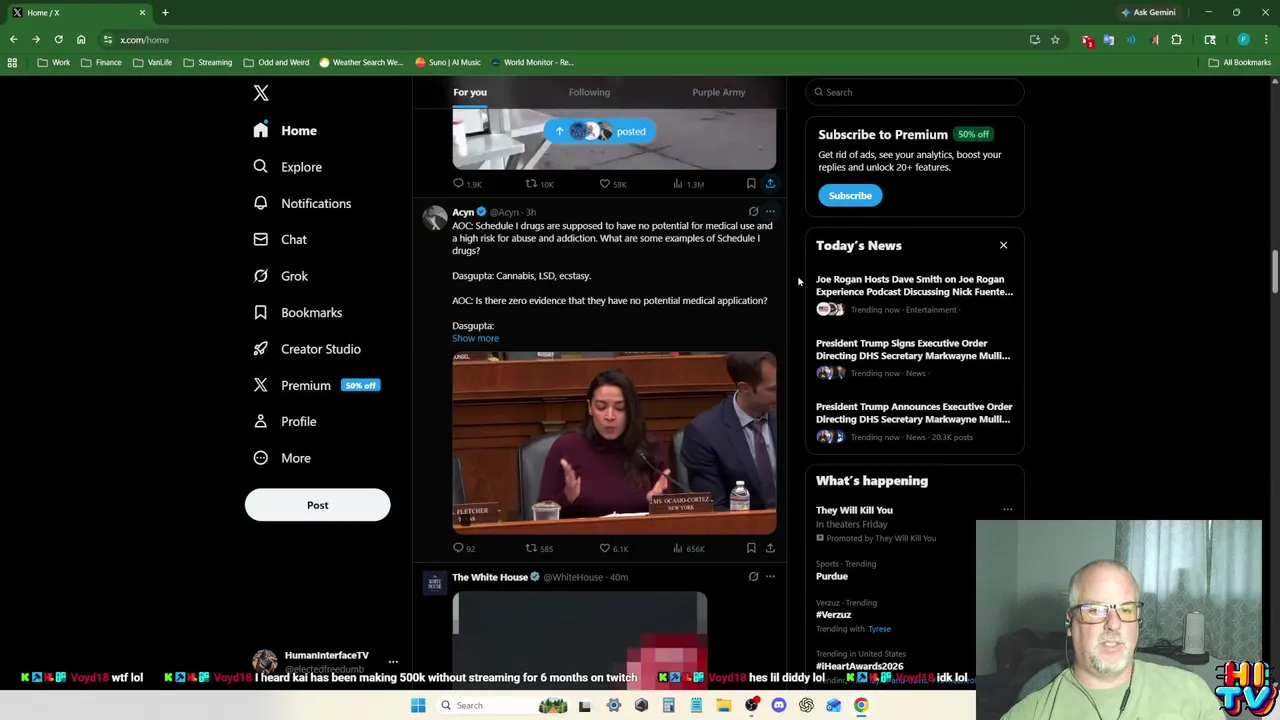Open All Bookmarks folder
This screenshot has height=720, width=1280.
click(x=1239, y=62)
